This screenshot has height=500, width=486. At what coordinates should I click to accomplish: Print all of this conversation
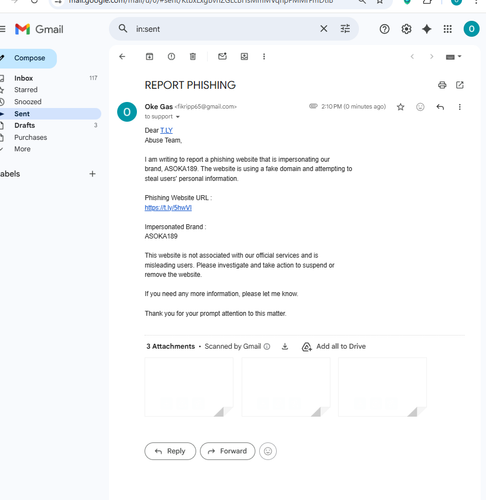(442, 85)
